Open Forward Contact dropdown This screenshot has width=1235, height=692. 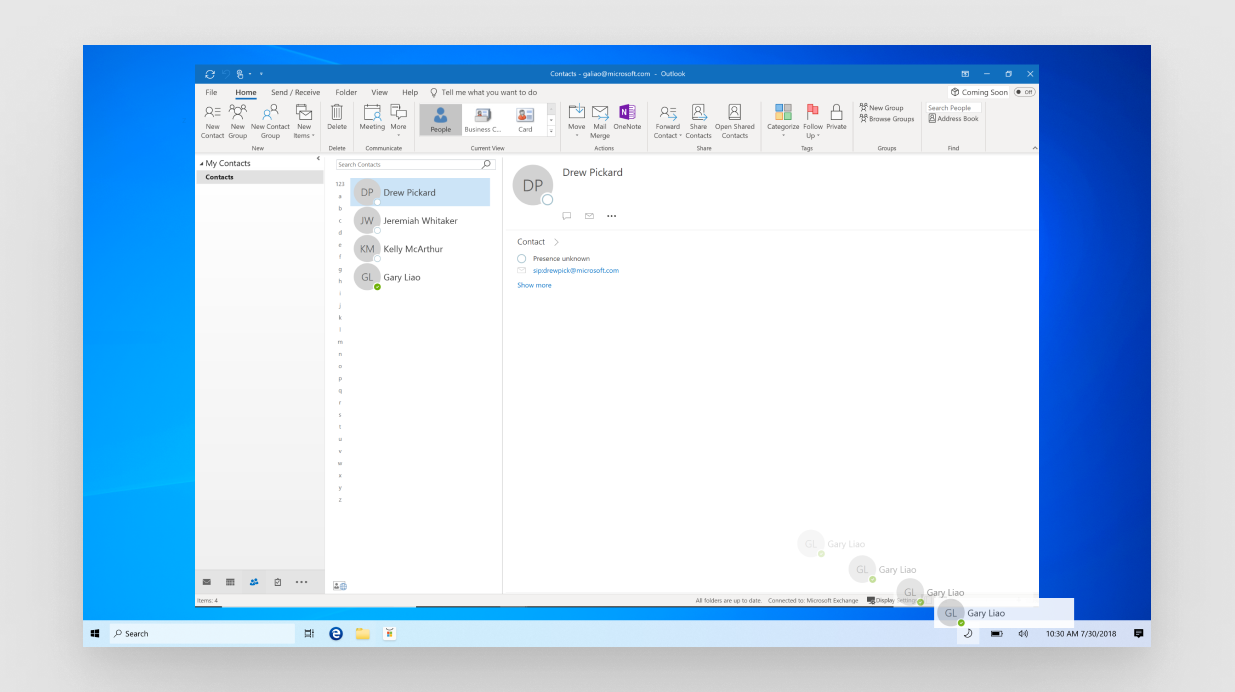[x=667, y=121]
